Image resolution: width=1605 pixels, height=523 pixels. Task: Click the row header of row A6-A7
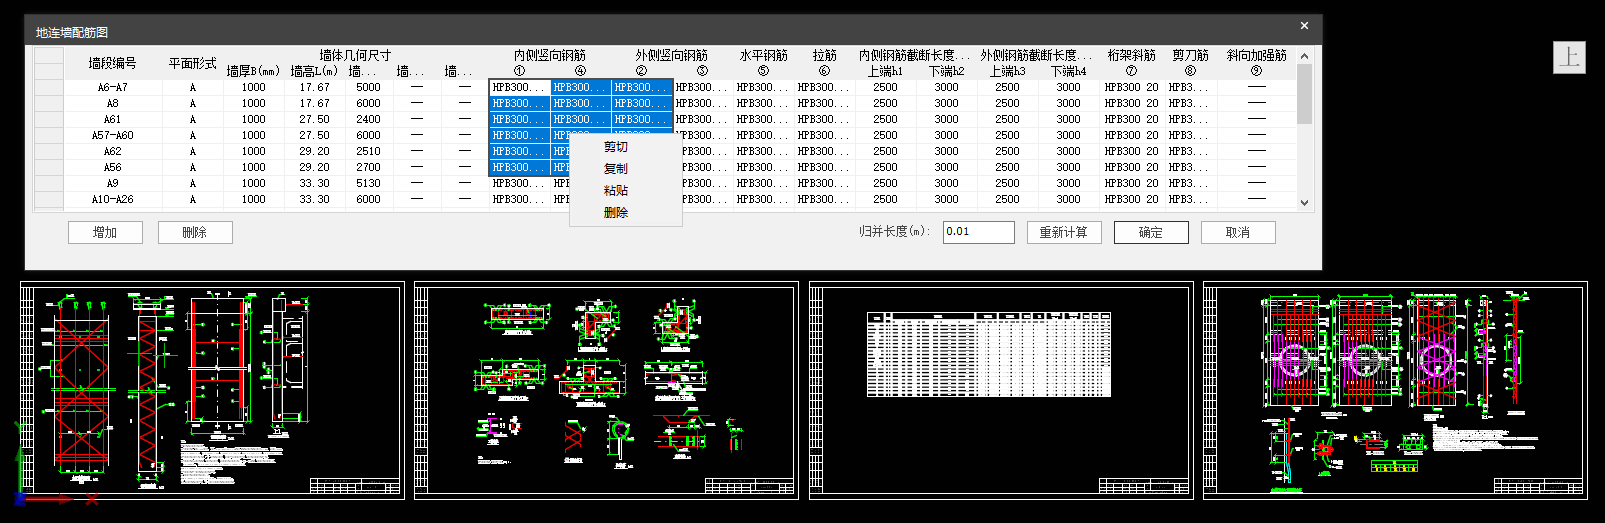[x=48, y=88]
